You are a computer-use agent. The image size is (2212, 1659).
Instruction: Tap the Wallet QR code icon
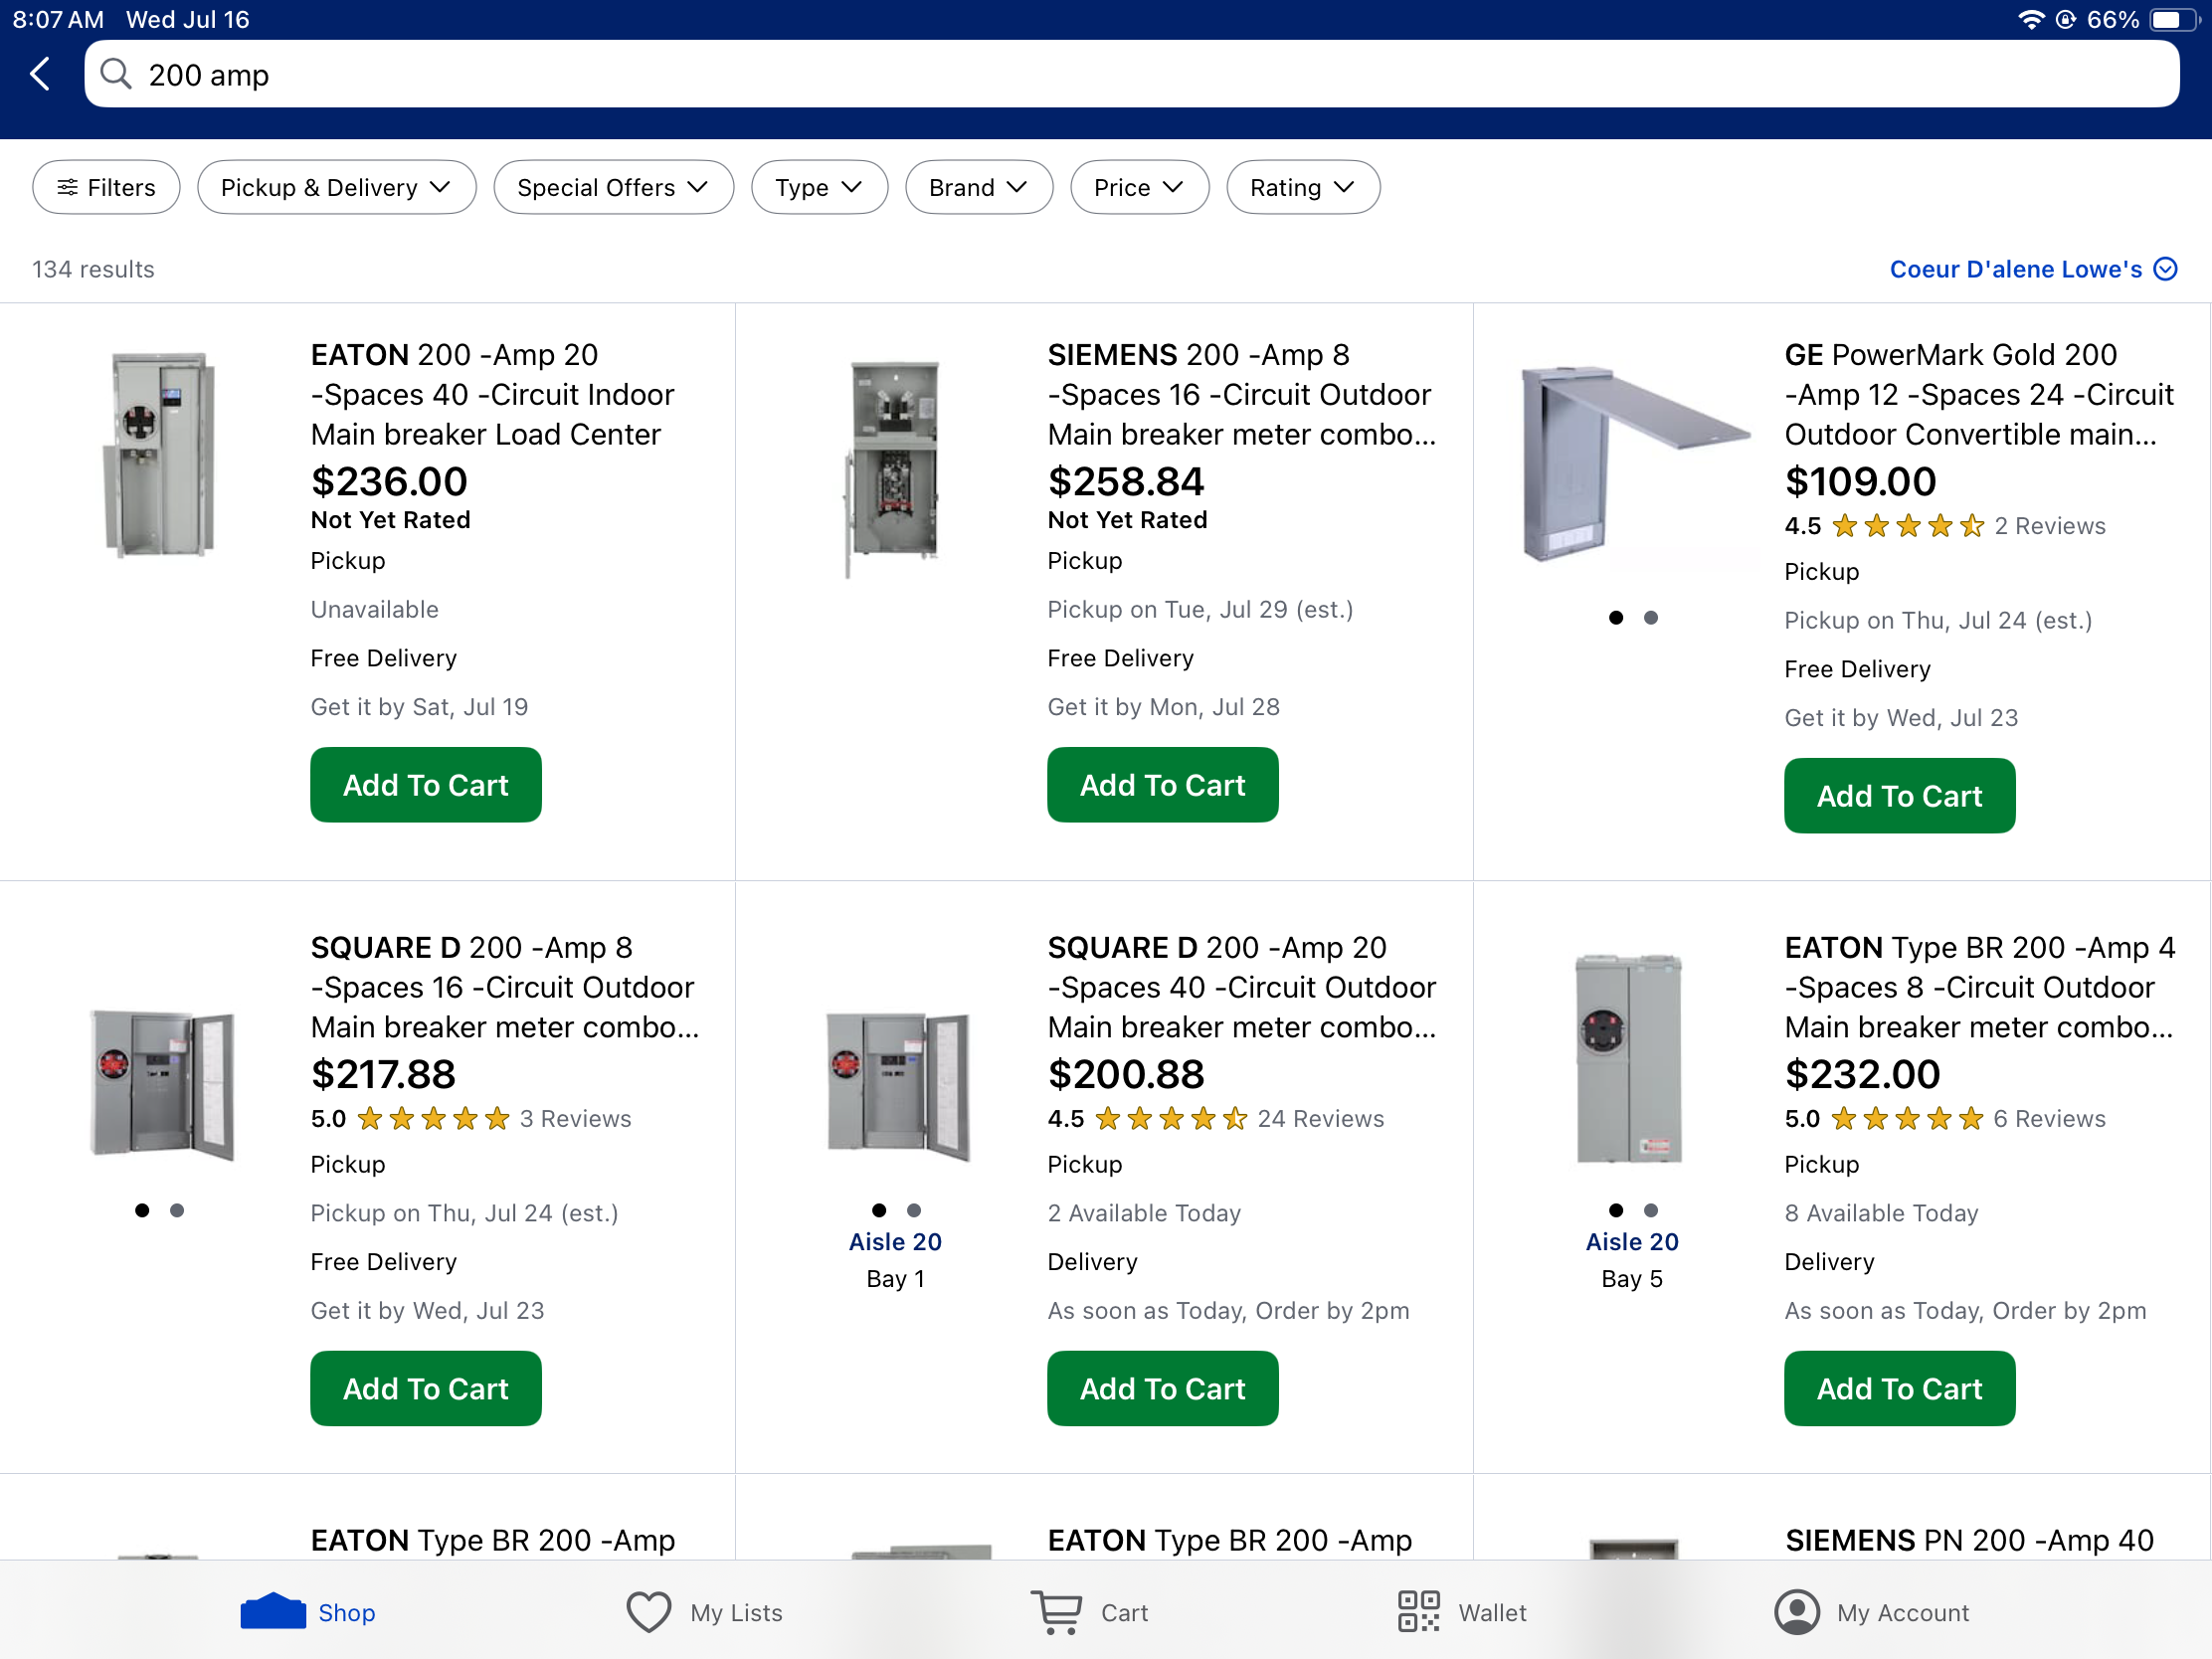(1419, 1612)
